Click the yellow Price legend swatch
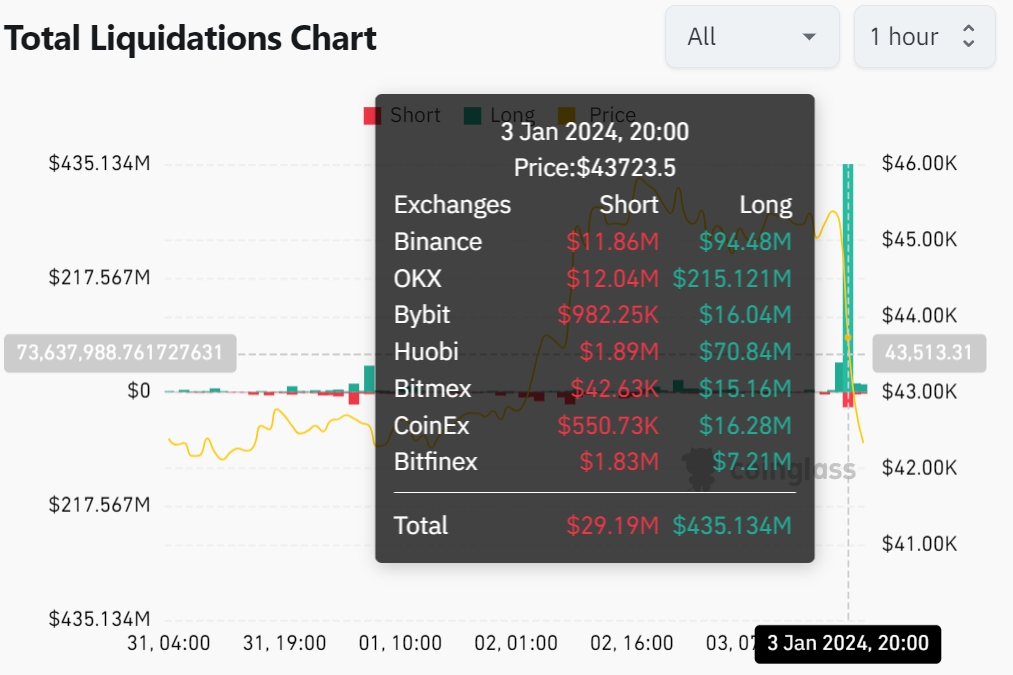The height and width of the screenshot is (675, 1013). pos(567,116)
